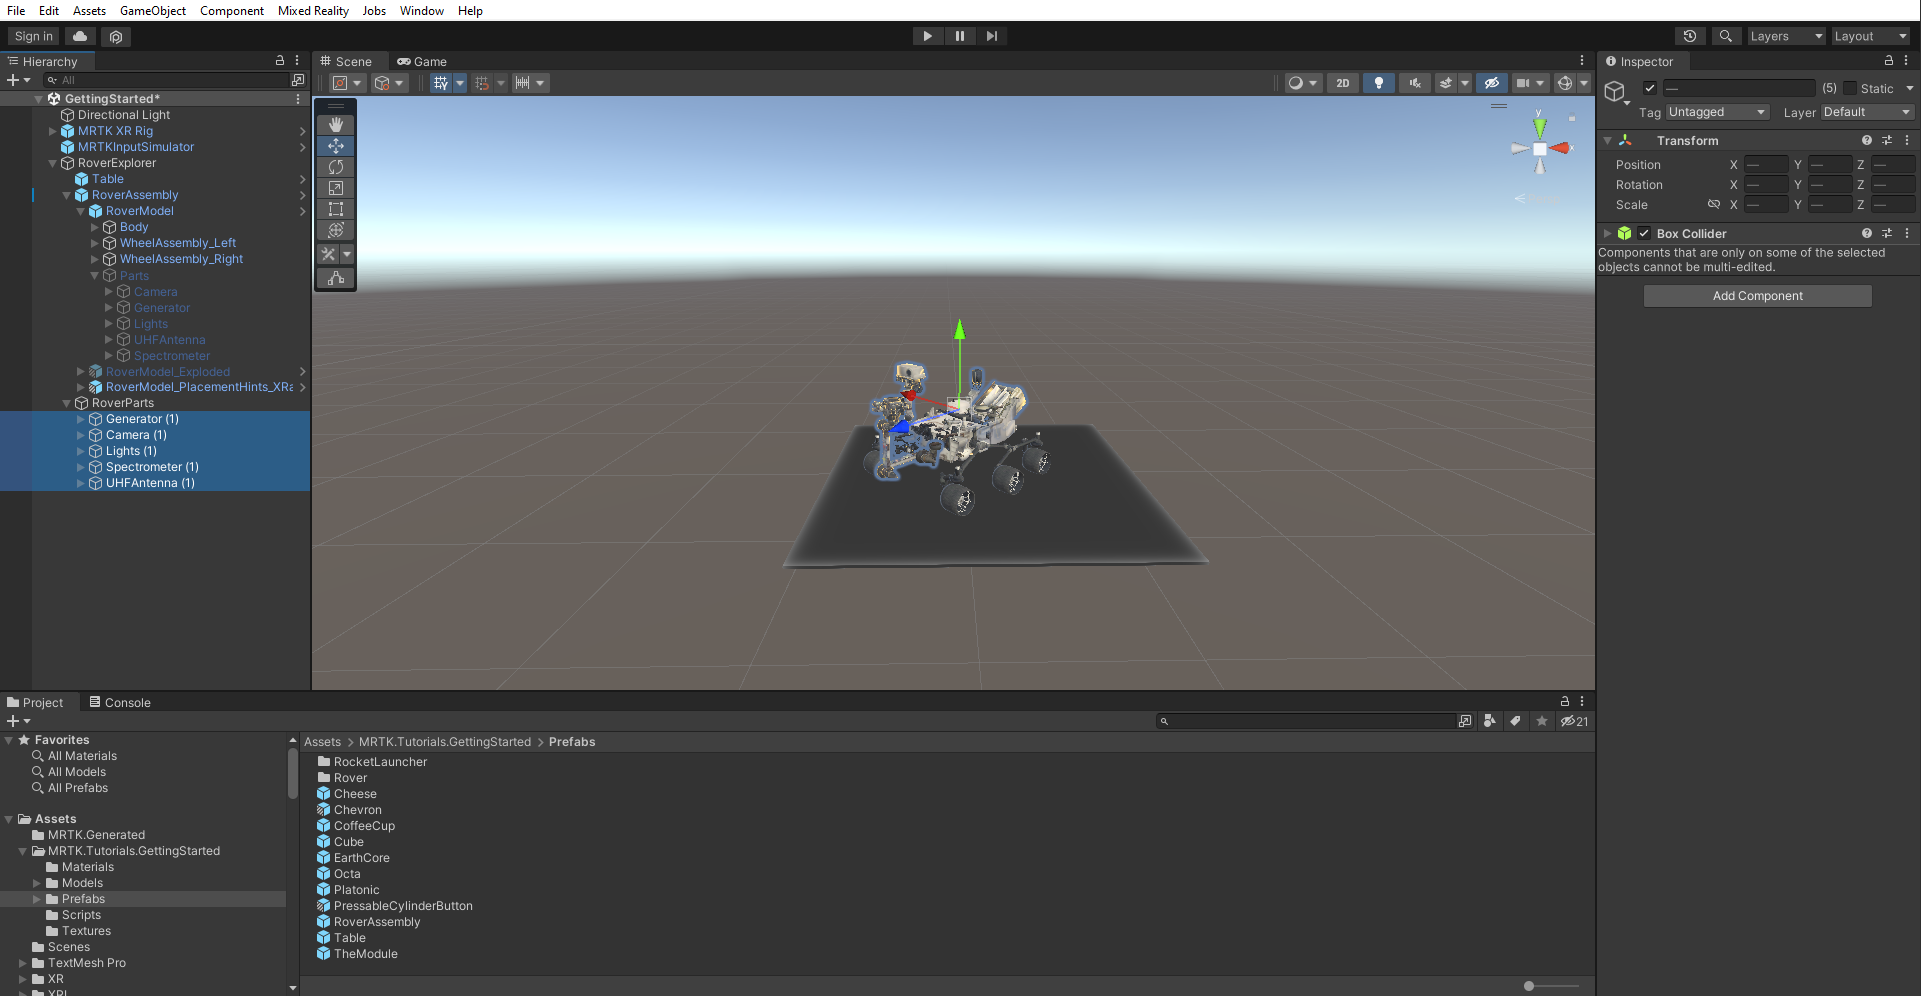Select the Hand view tool
The height and width of the screenshot is (996, 1921).
click(x=336, y=125)
